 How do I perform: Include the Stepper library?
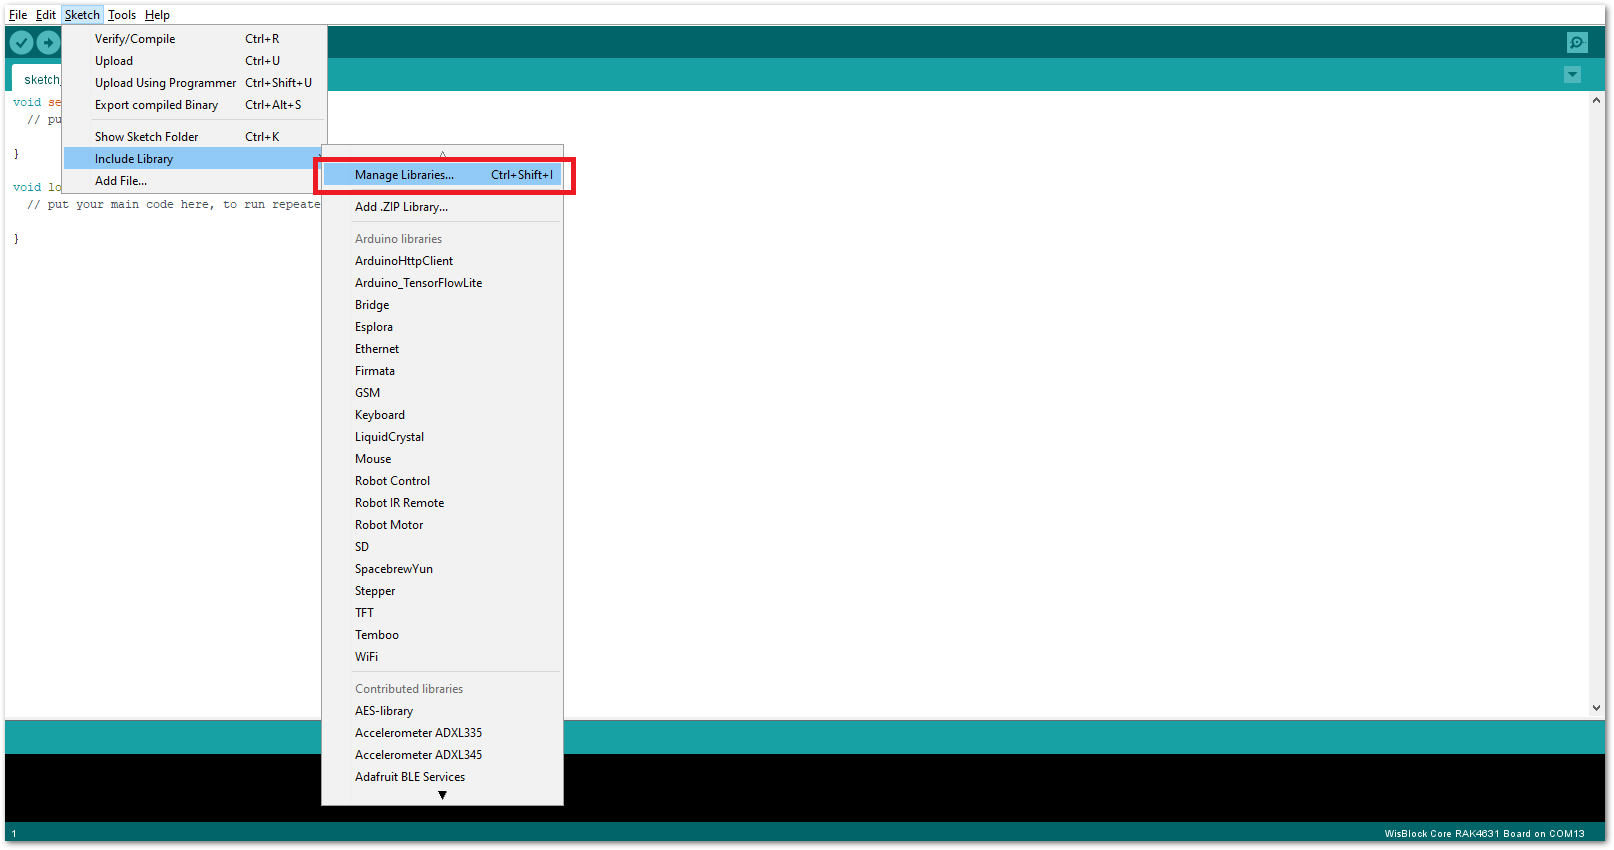(x=442, y=591)
